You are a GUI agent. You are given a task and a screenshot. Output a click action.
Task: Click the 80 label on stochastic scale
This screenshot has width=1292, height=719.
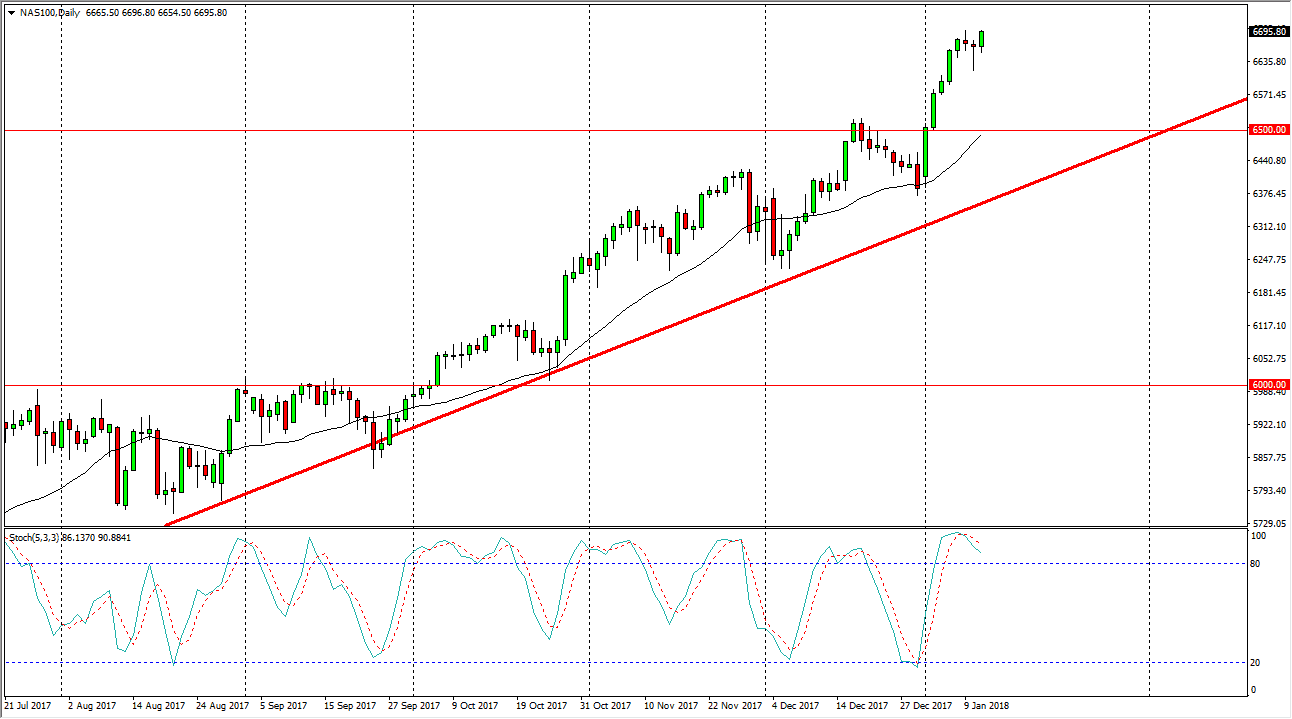[1256, 563]
